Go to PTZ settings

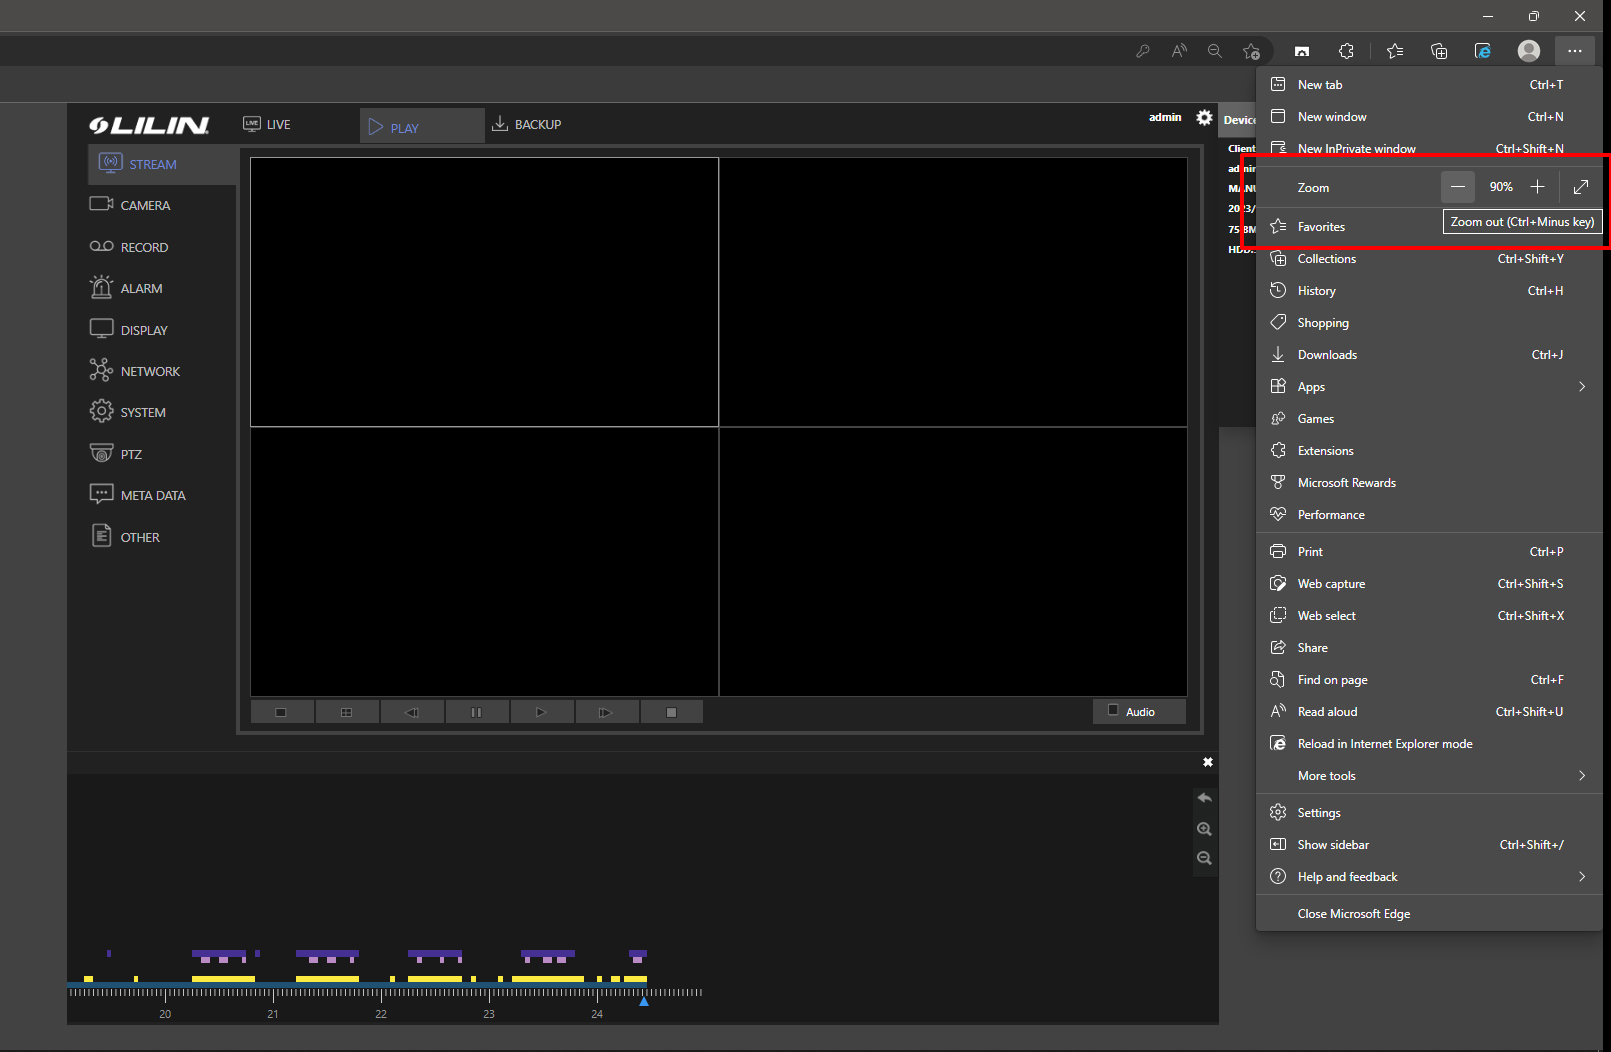click(x=131, y=454)
